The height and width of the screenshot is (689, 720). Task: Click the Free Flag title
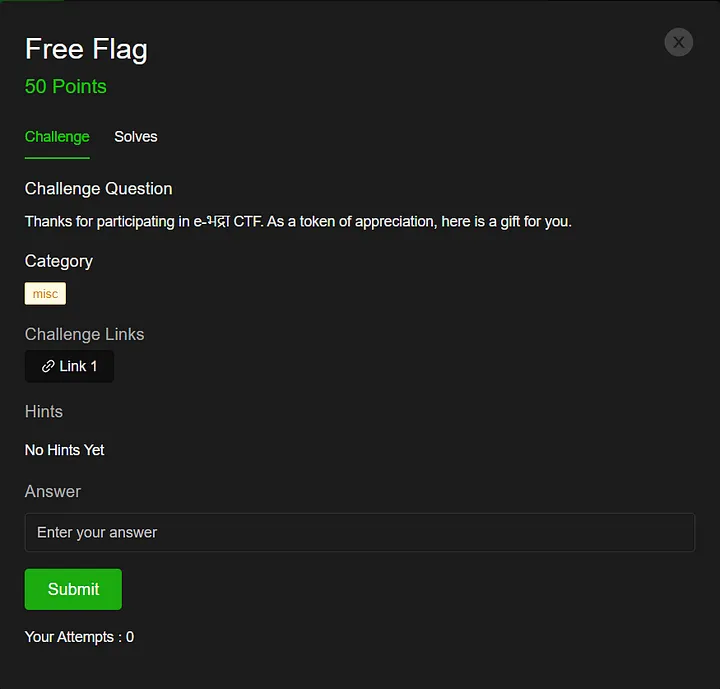click(86, 49)
